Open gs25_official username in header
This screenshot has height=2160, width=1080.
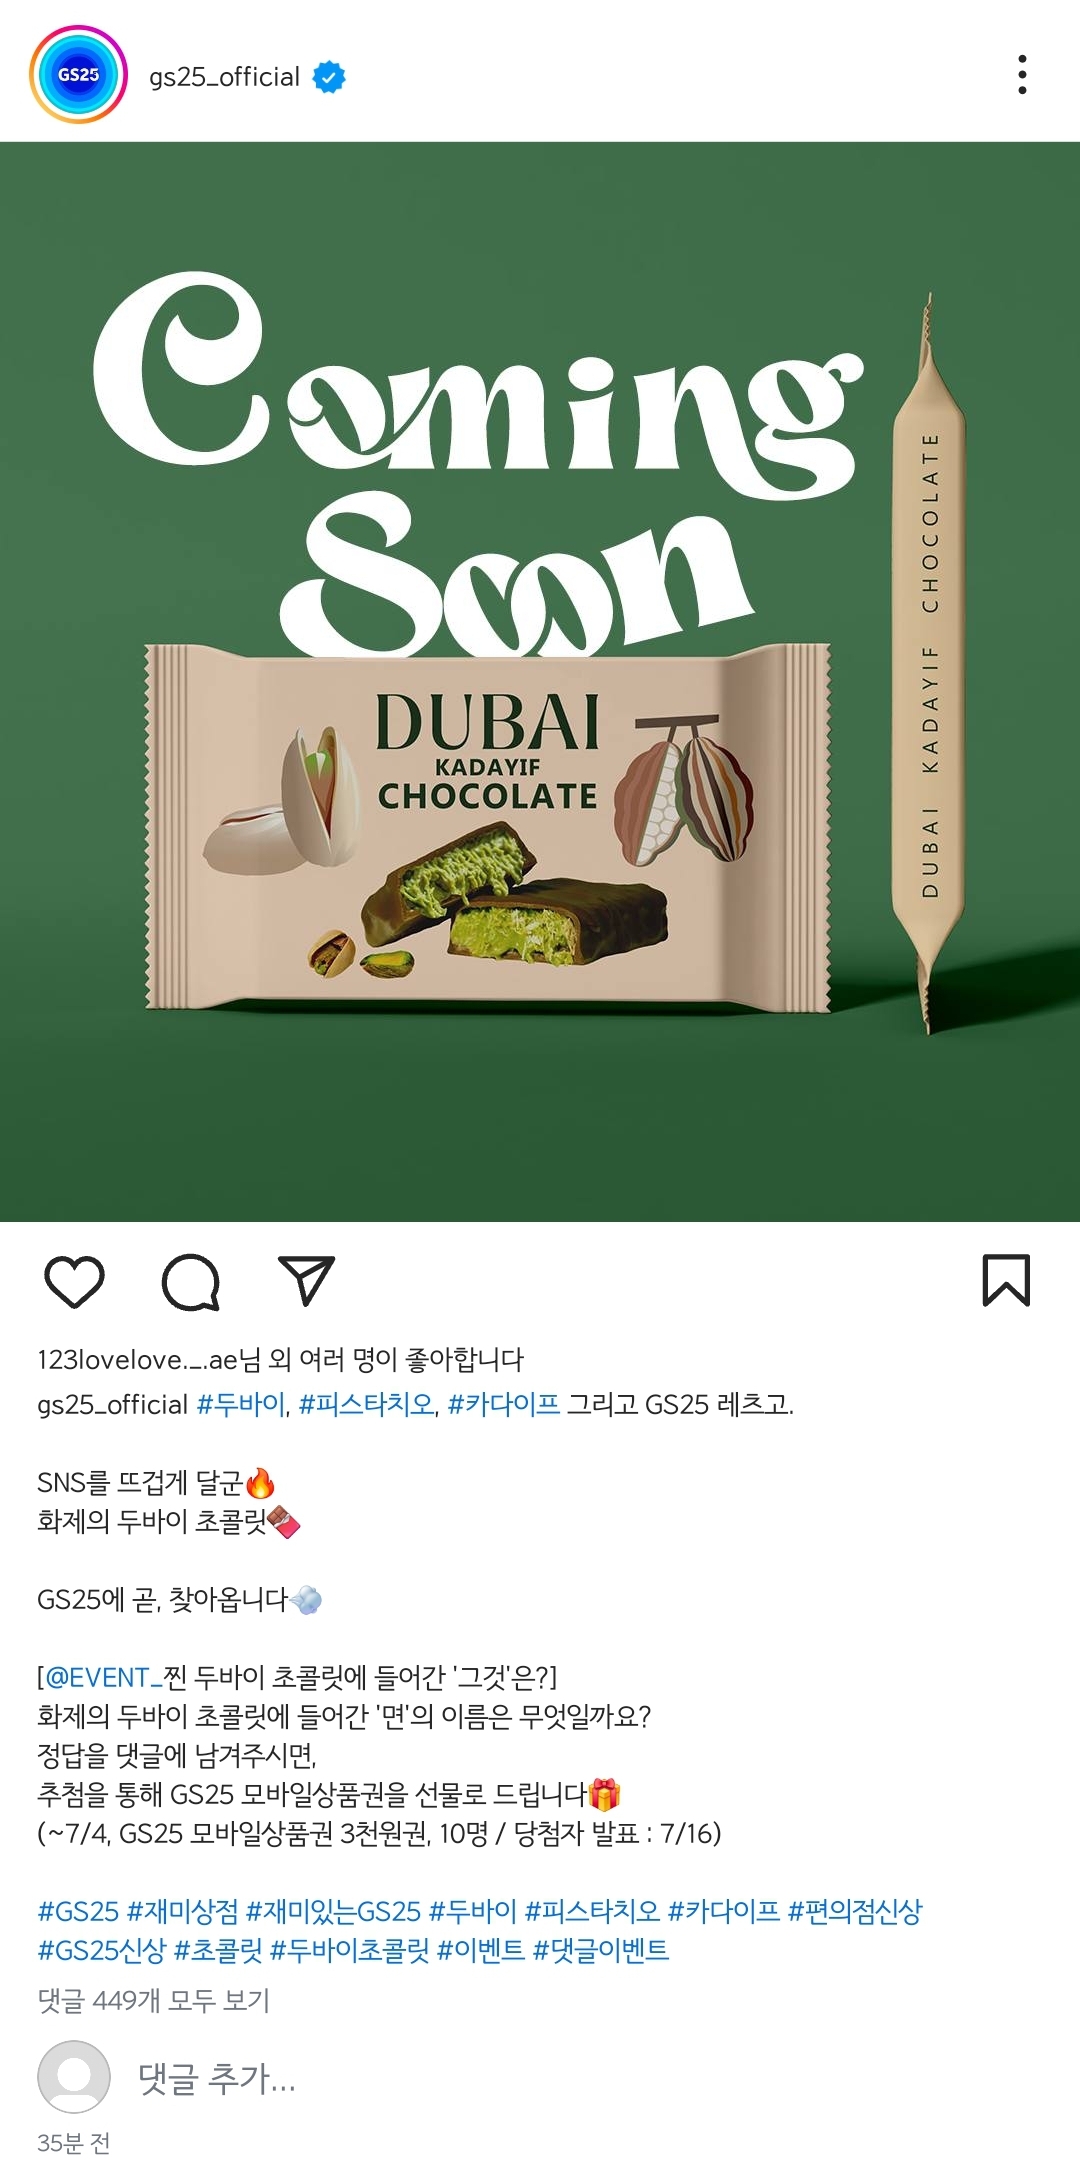point(224,77)
